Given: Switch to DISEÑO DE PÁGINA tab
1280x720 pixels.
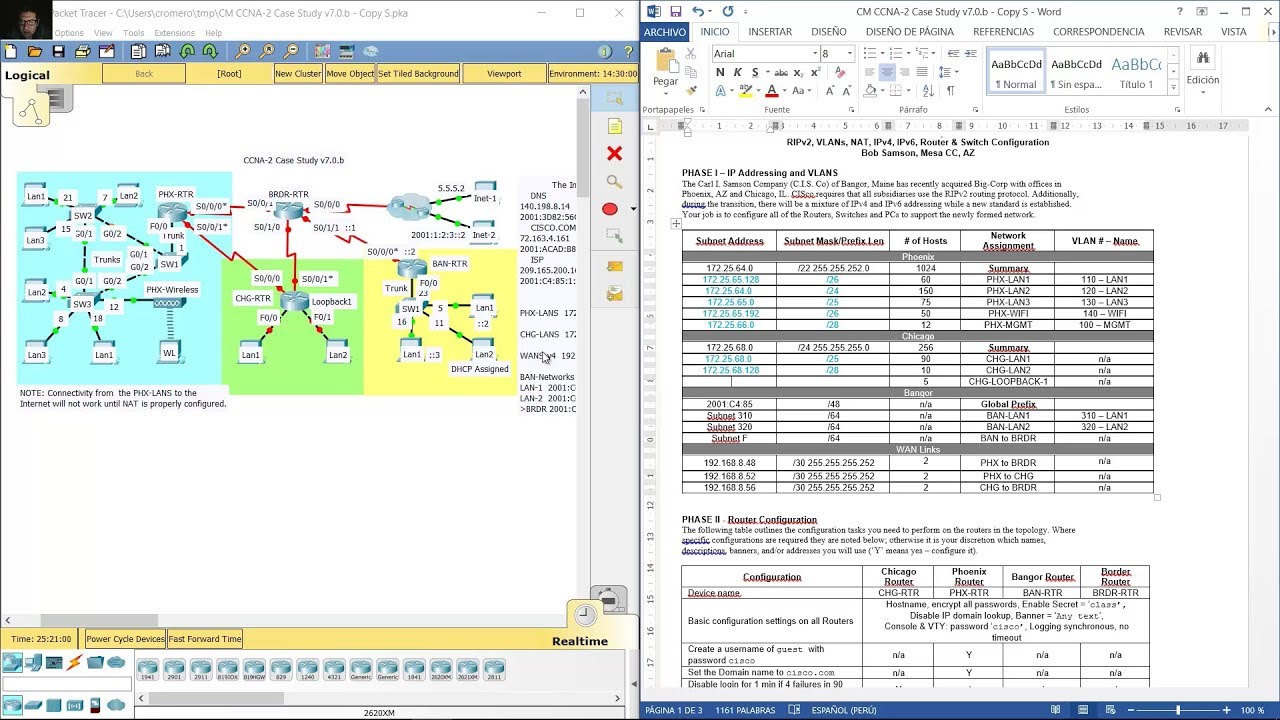Looking at the screenshot, I should tap(910, 32).
